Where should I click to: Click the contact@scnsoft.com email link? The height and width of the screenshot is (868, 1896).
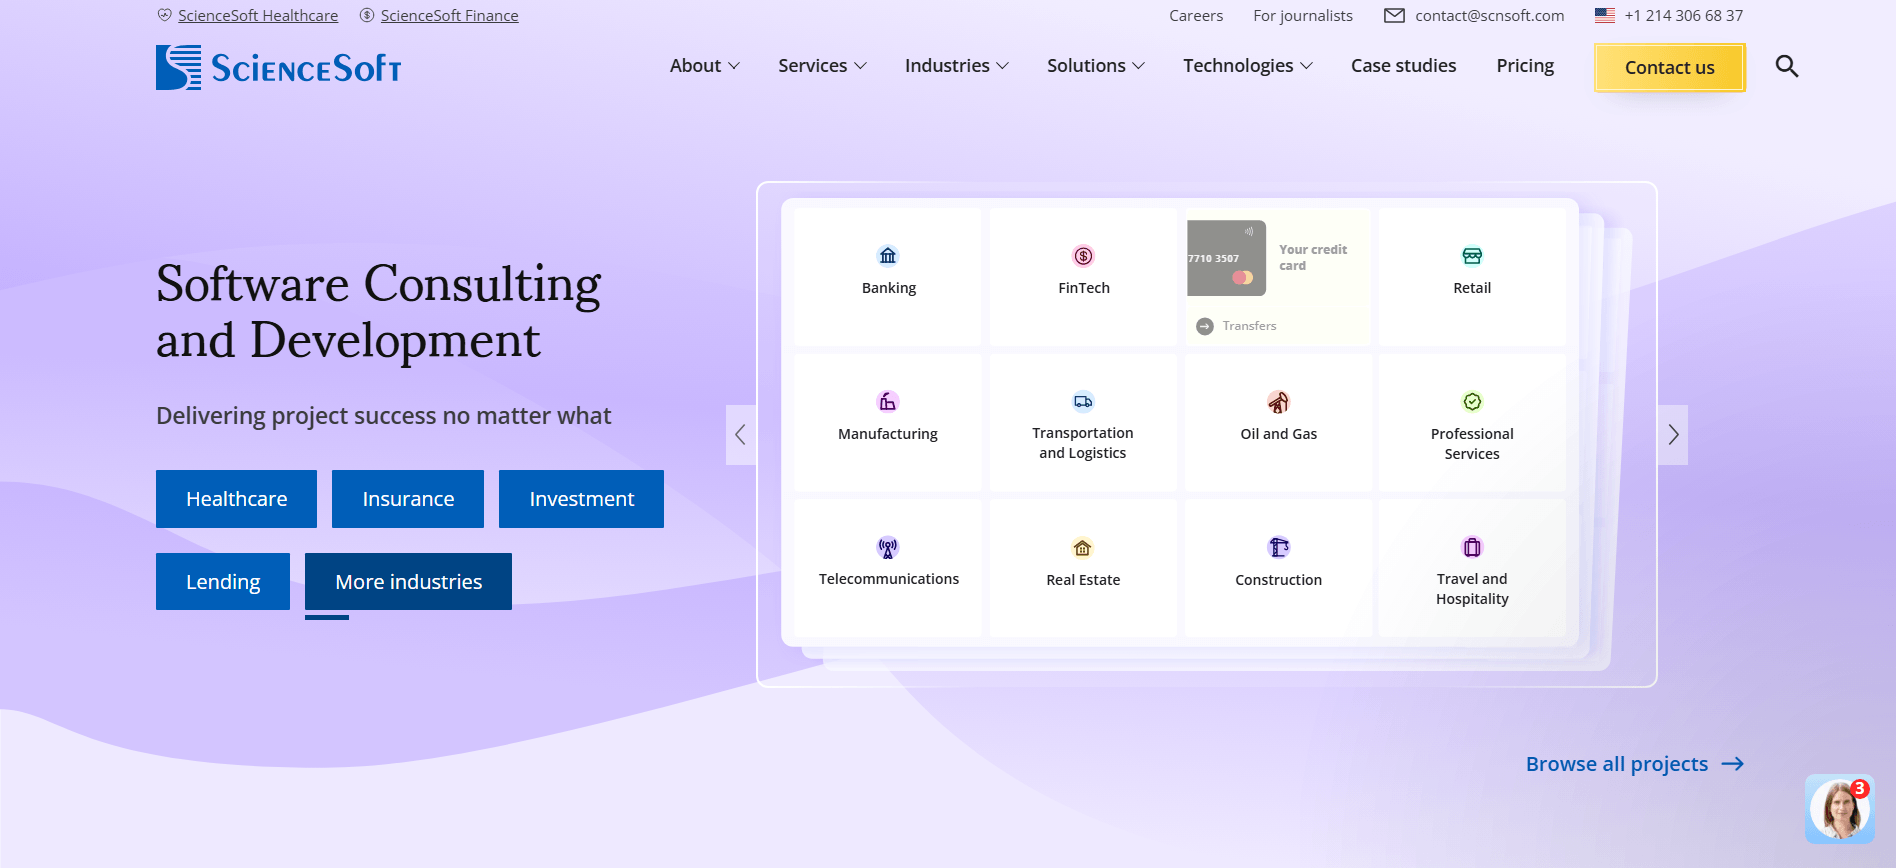click(1490, 16)
